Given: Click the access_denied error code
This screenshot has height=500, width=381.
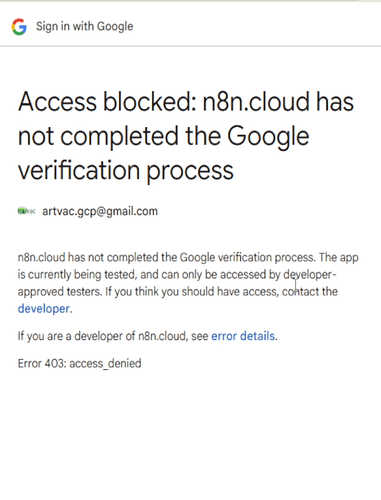Looking at the screenshot, I should (x=105, y=363).
